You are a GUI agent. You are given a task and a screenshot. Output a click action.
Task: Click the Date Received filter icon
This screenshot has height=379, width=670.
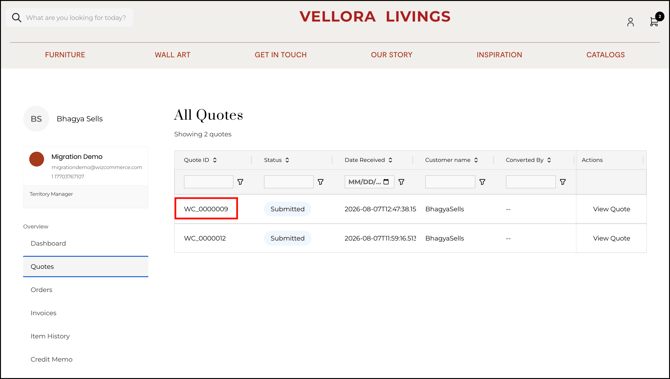tap(401, 182)
